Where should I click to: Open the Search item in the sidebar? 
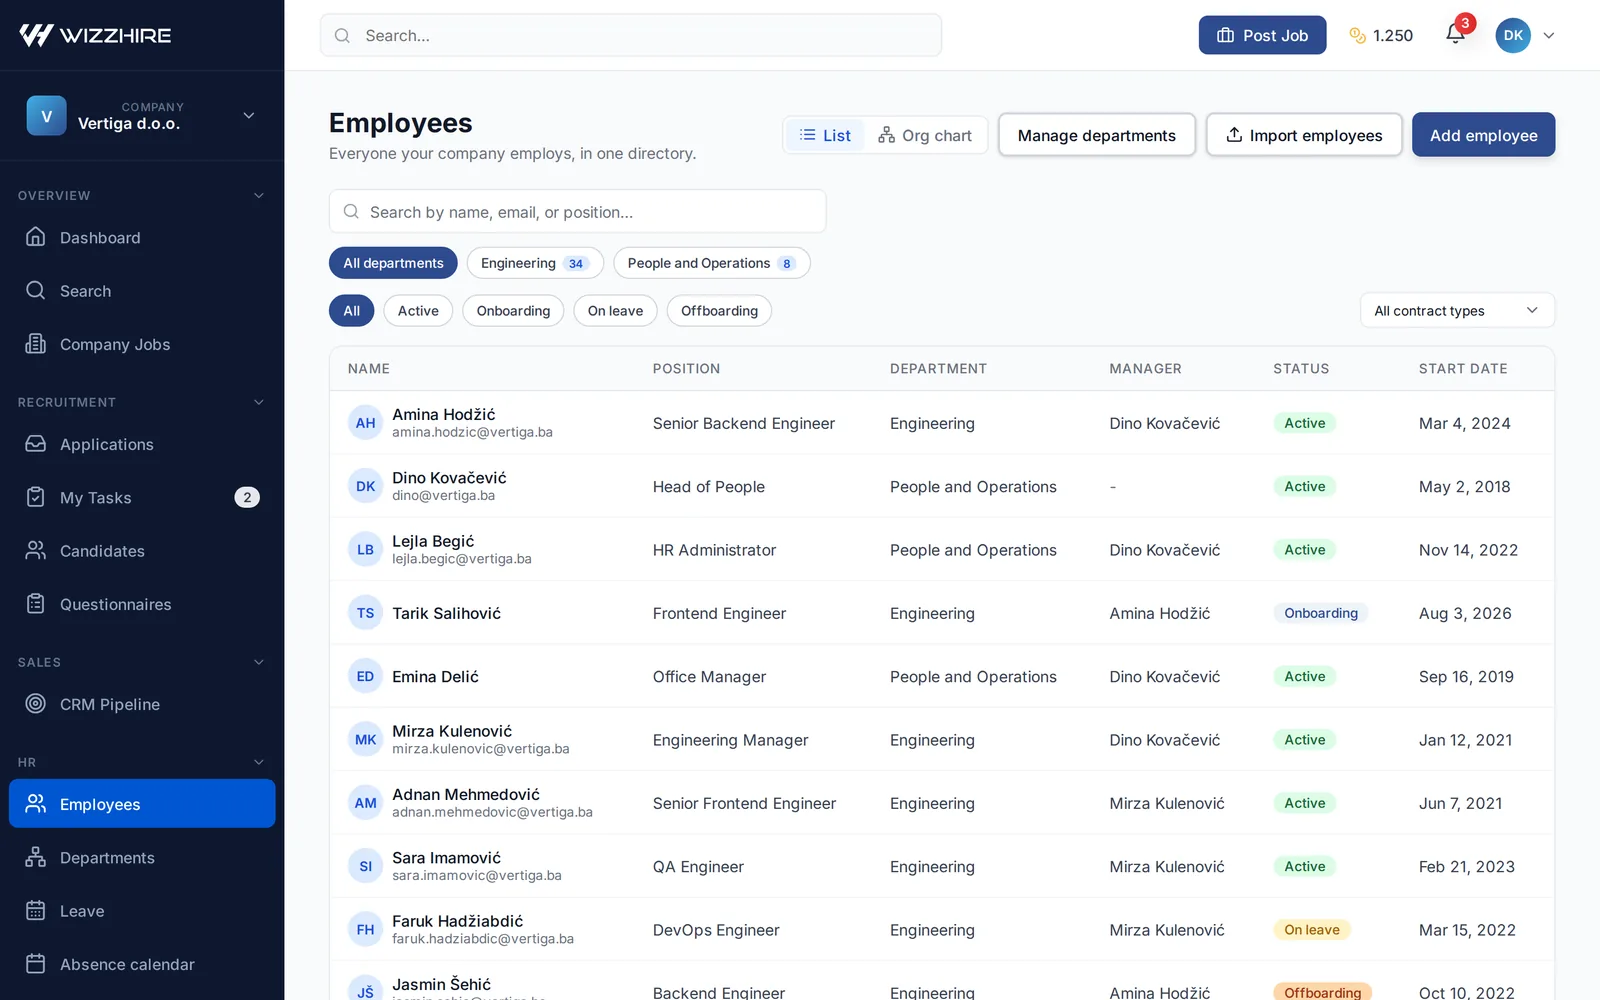point(142,291)
